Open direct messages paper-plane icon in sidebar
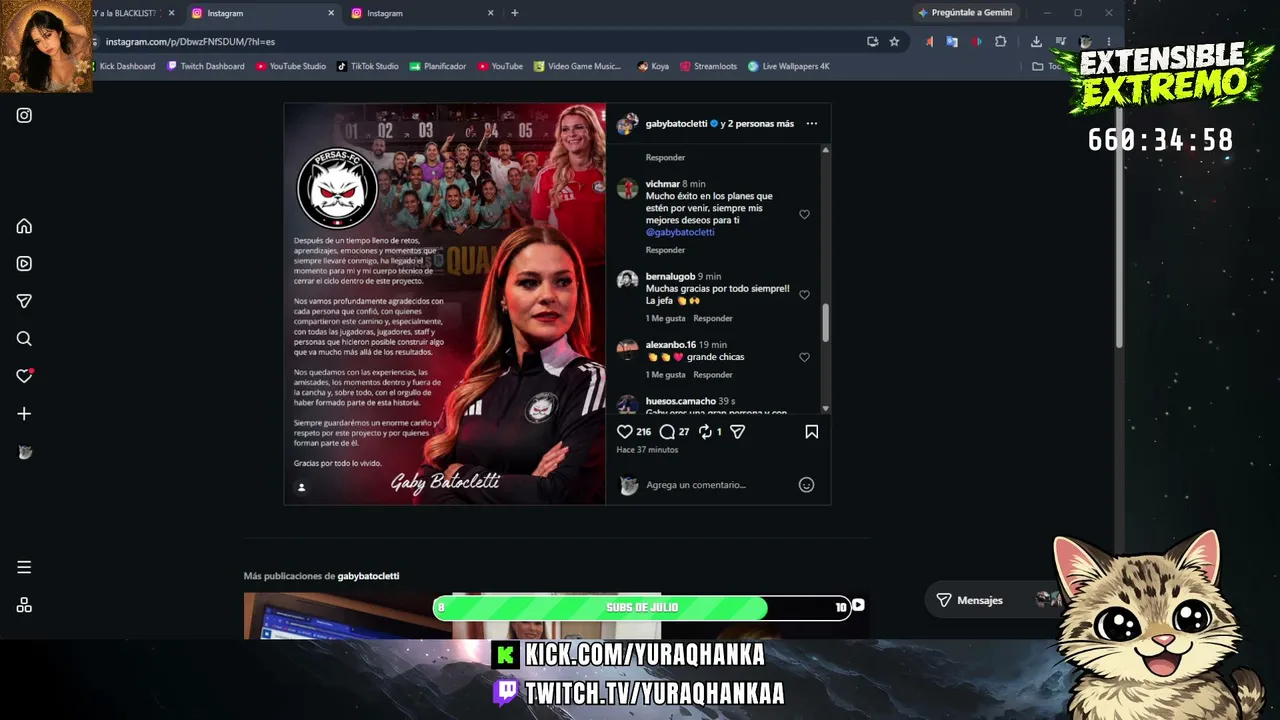Viewport: 1280px width, 720px height. coord(24,301)
